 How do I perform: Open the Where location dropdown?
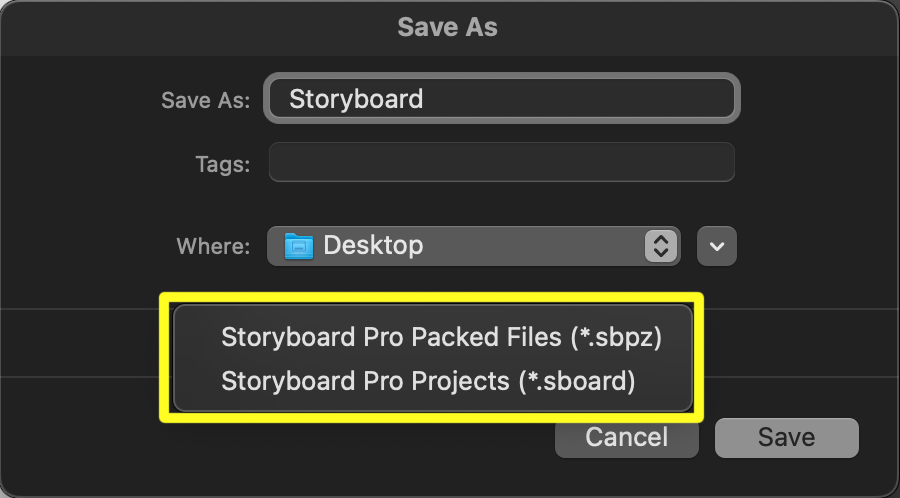(x=473, y=246)
